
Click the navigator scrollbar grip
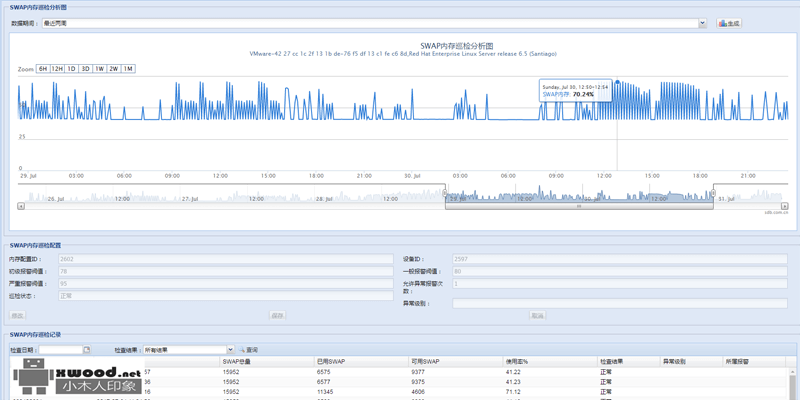coord(579,206)
